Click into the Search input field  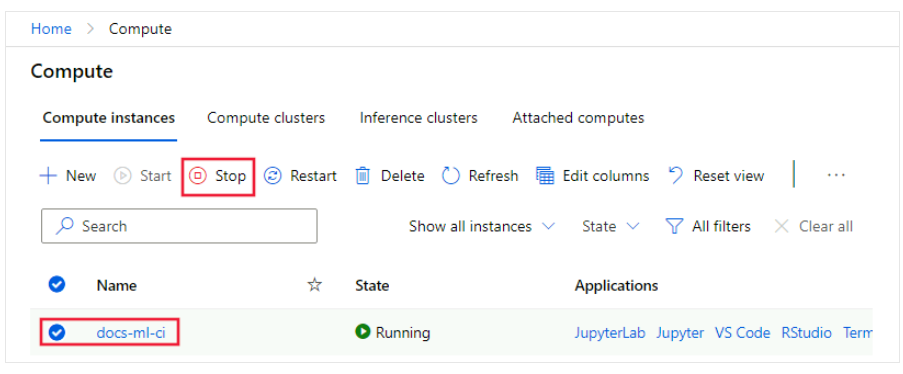click(x=179, y=226)
